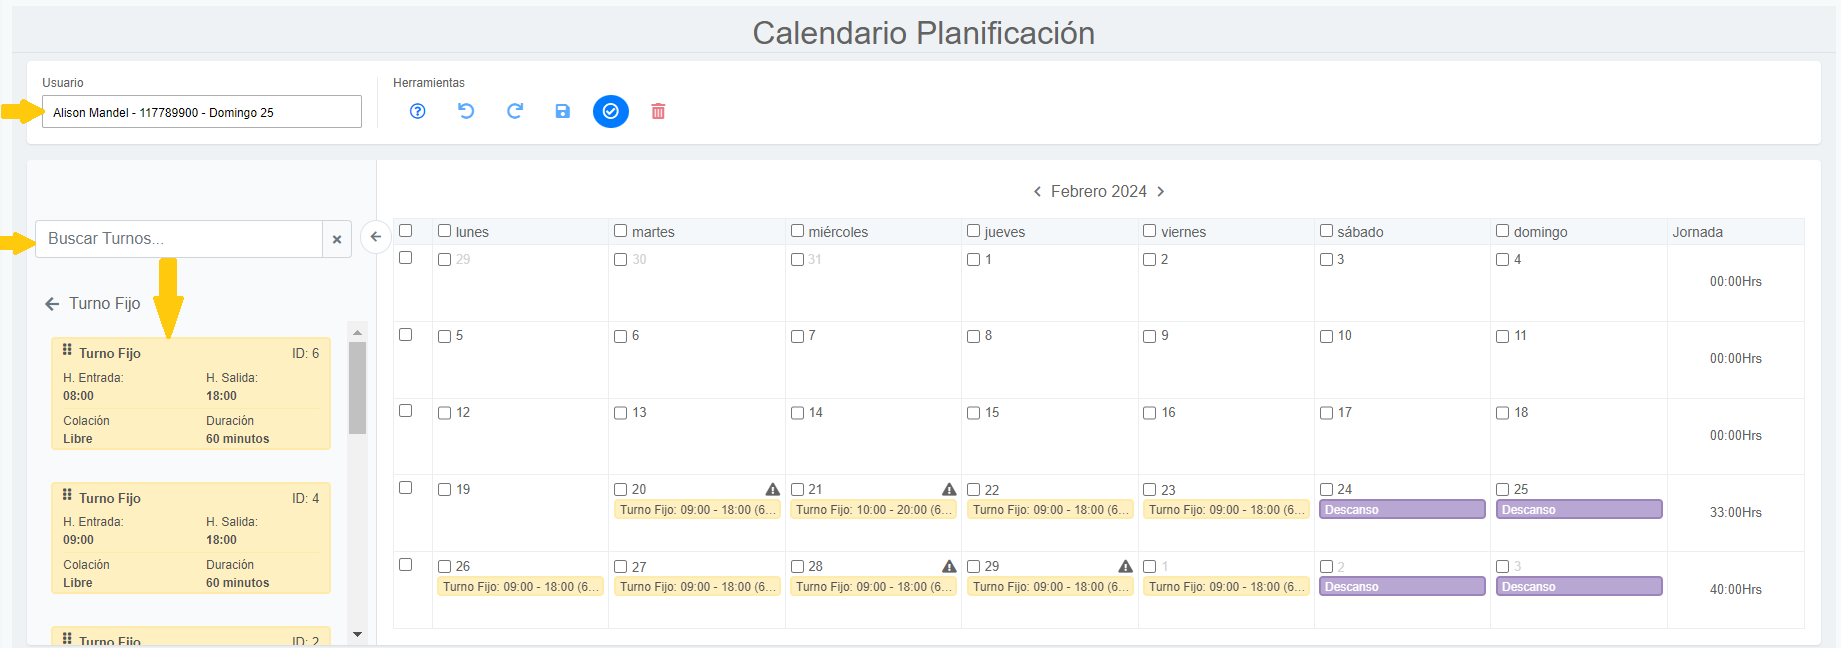Go to the previous month chevron
1841x650 pixels.
pos(1037,192)
